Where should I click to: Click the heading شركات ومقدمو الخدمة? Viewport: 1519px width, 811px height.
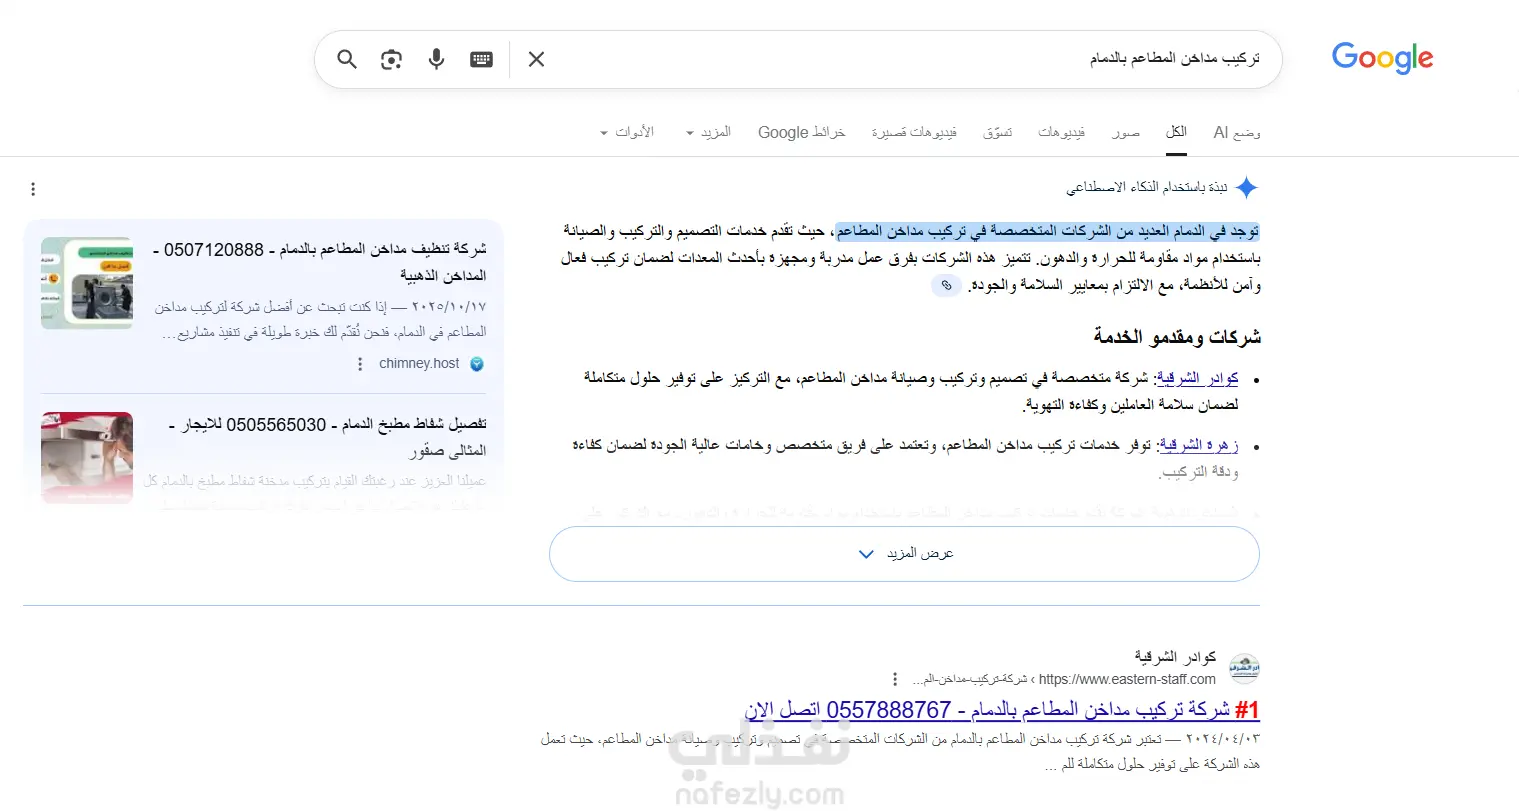(x=1177, y=337)
